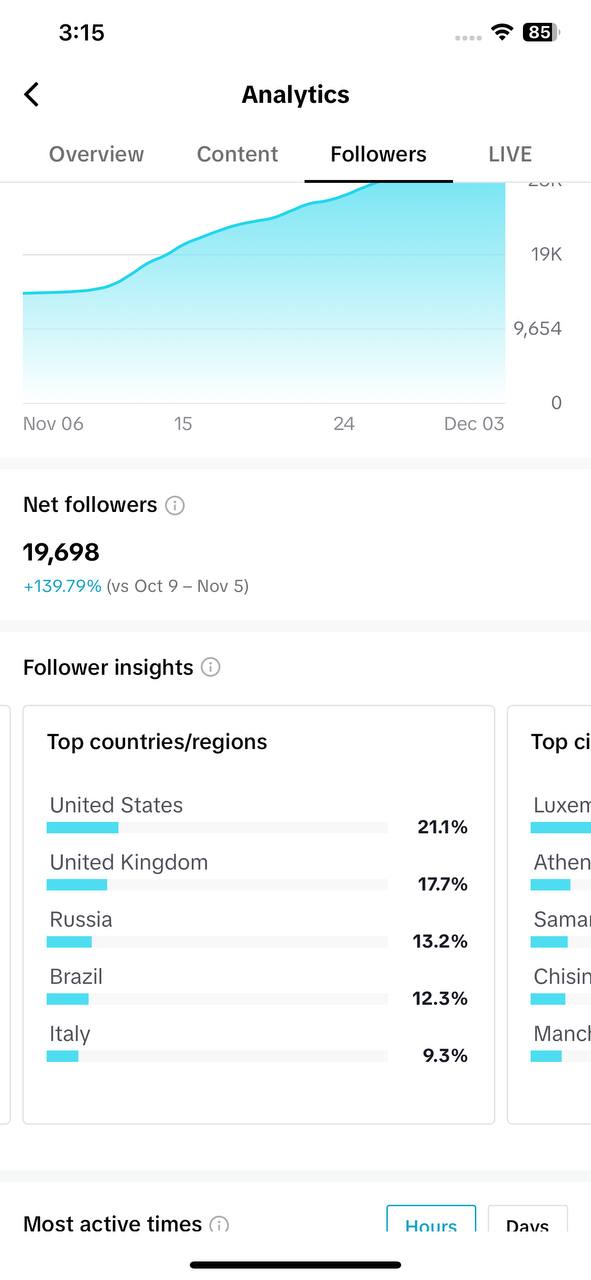
Task: Switch to the Content tab
Action: point(237,154)
